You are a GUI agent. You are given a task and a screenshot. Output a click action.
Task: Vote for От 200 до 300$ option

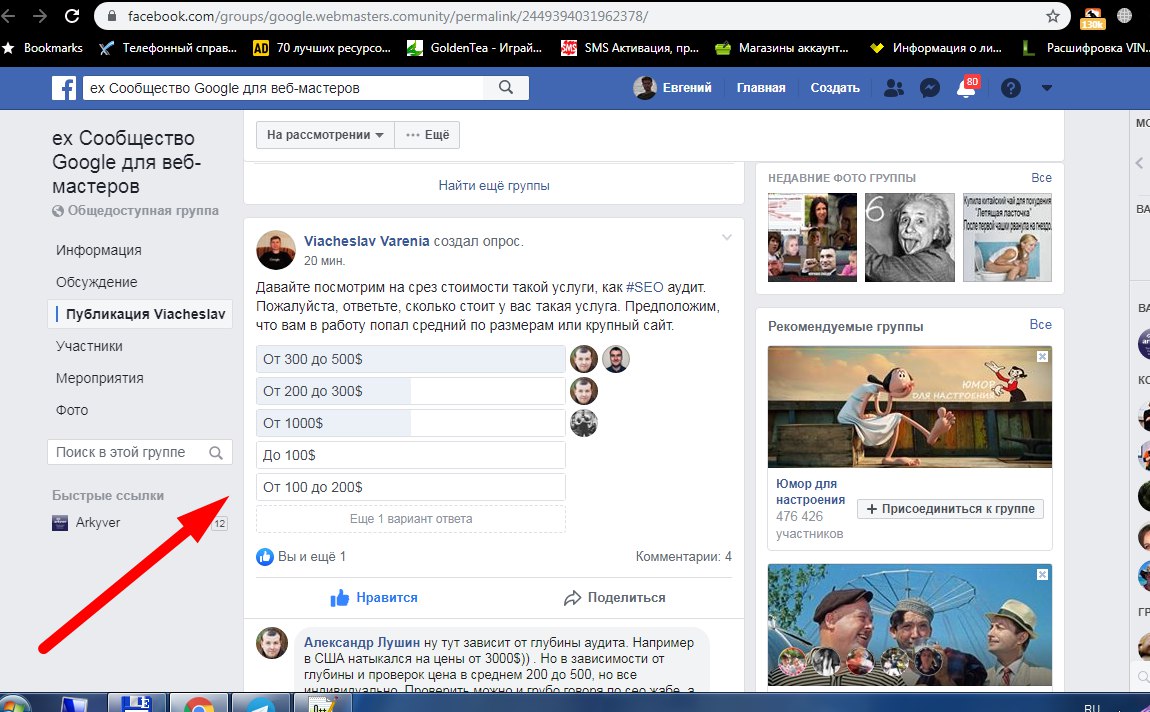411,391
